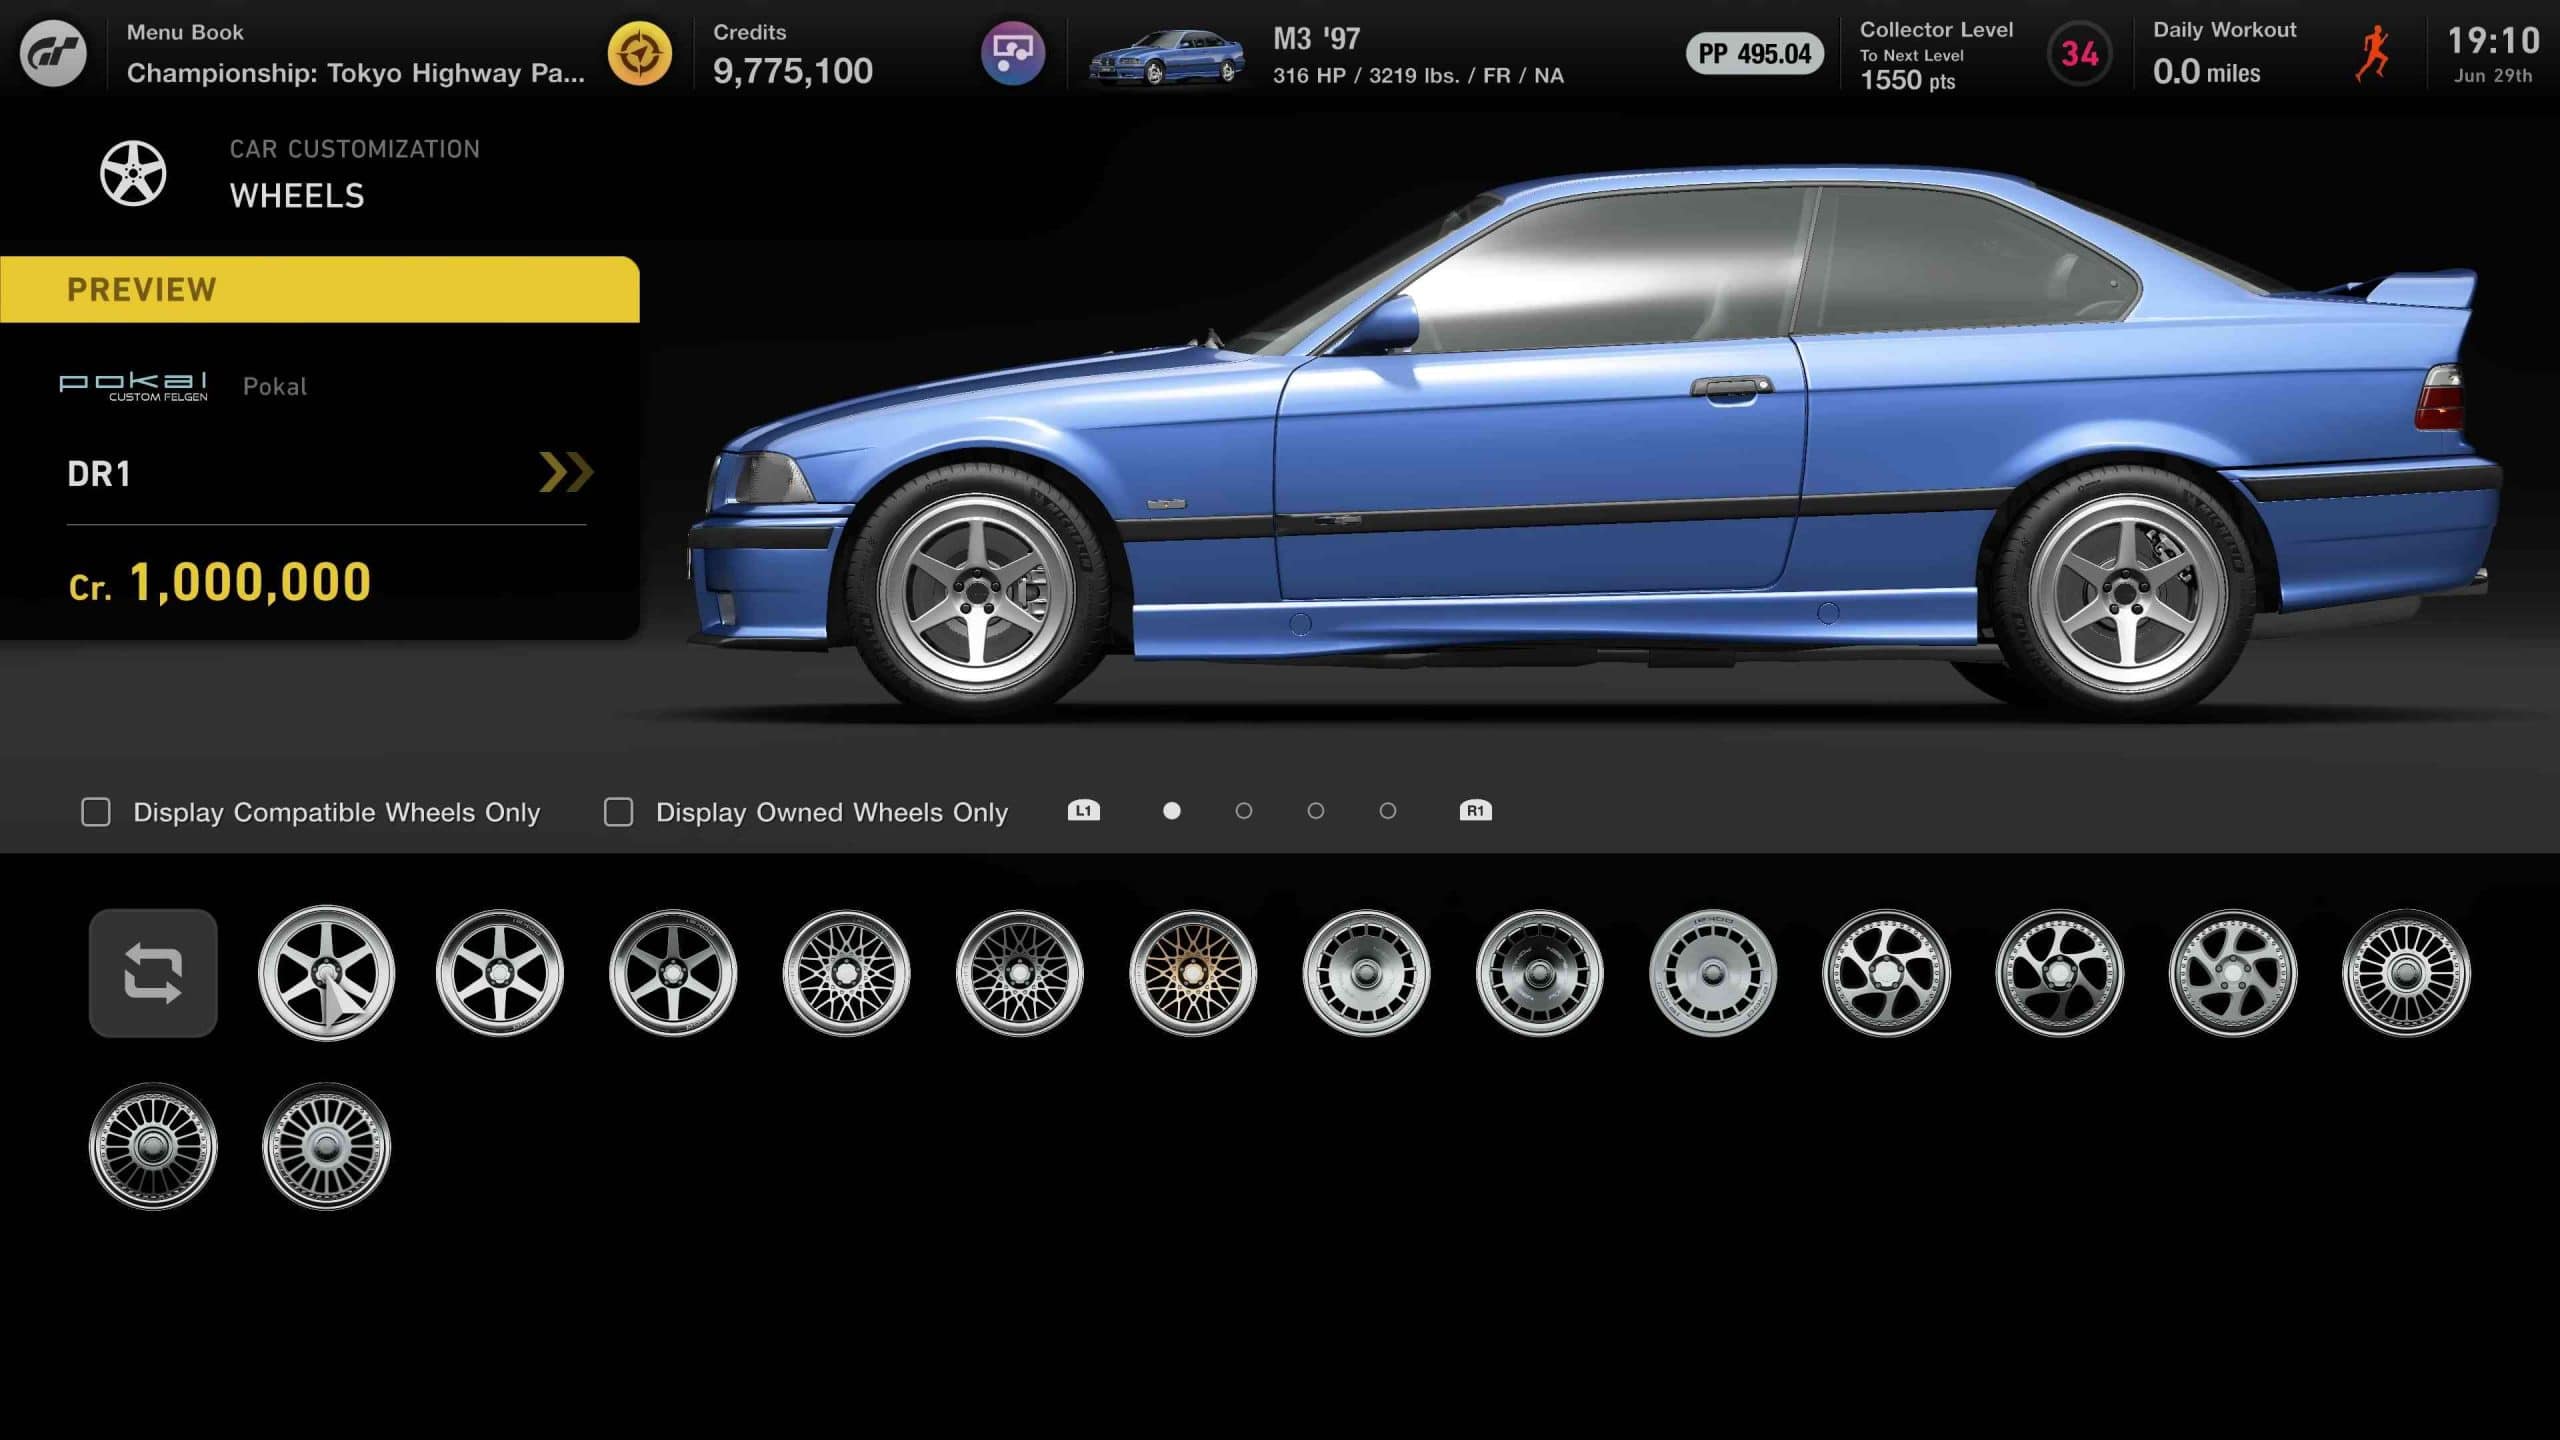Pick the white flat-faced turbofan wheel

1713,973
